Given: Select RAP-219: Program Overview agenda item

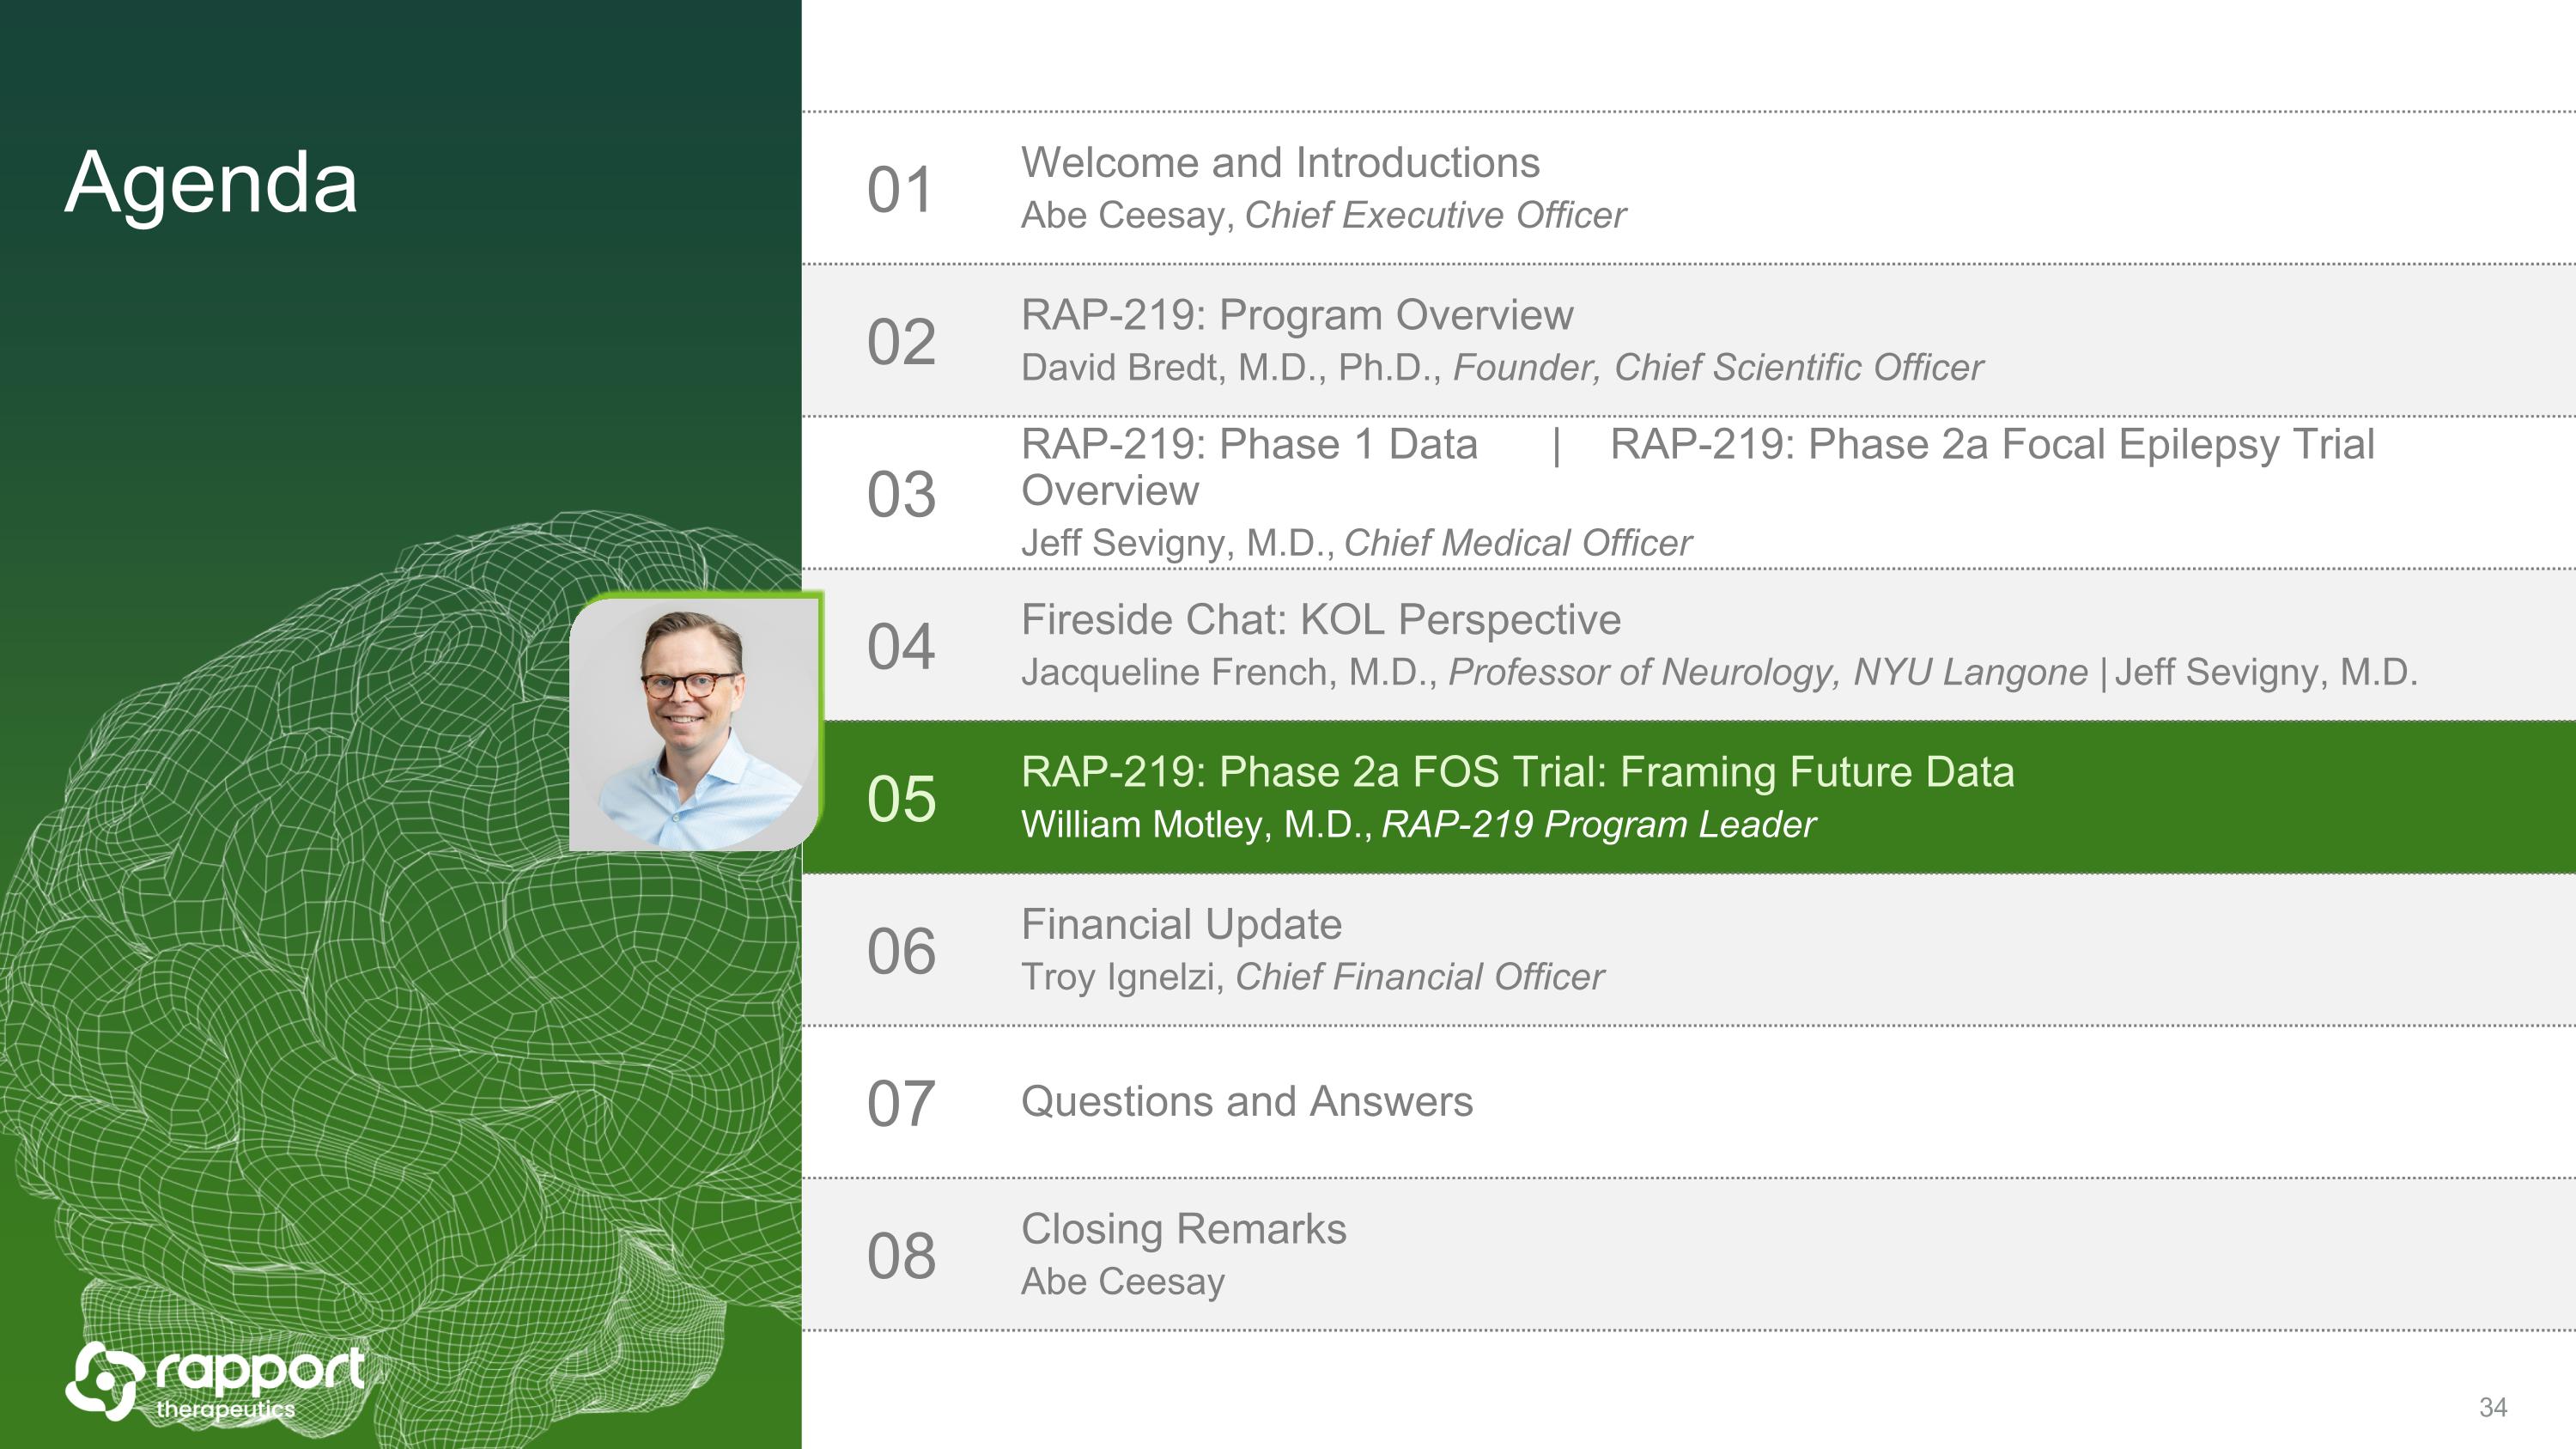Looking at the screenshot, I should click(1296, 315).
